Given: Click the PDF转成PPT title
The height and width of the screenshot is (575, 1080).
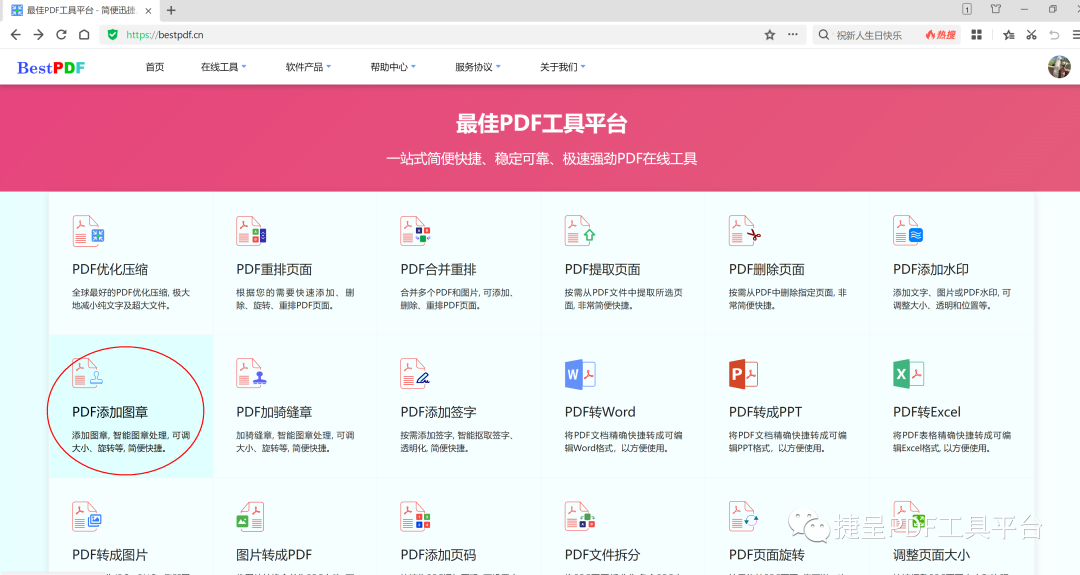Looking at the screenshot, I should click(765, 412).
